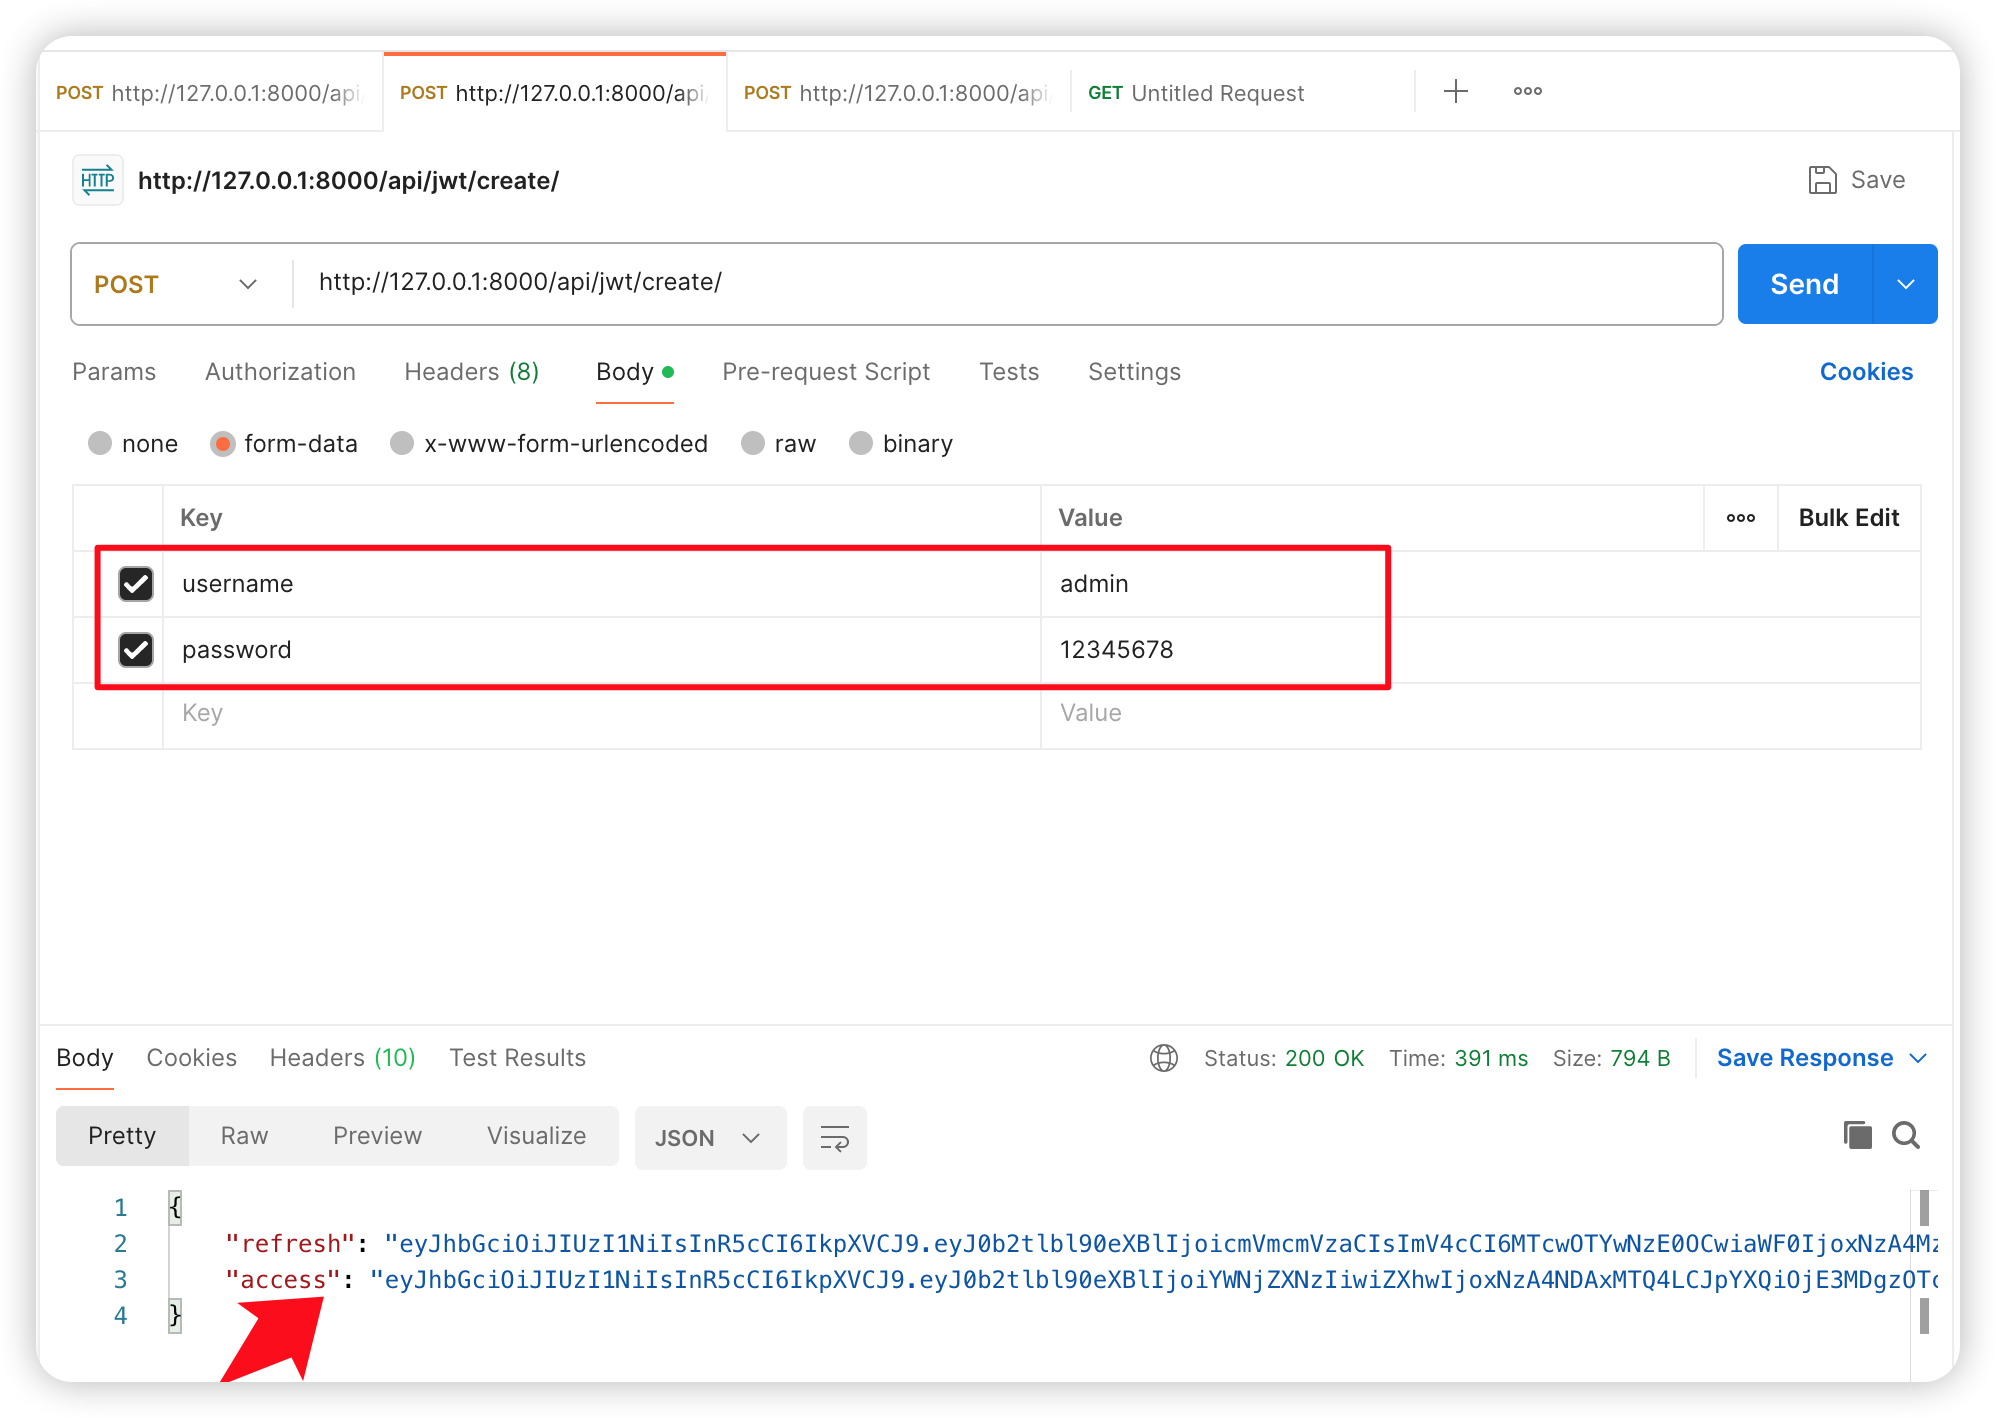Click the "access" key in JSON response
Screen dimensions: 1996x1418
click(283, 1280)
